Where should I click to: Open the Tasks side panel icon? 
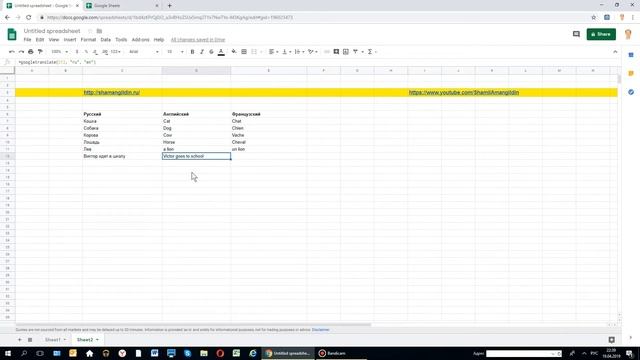(631, 92)
